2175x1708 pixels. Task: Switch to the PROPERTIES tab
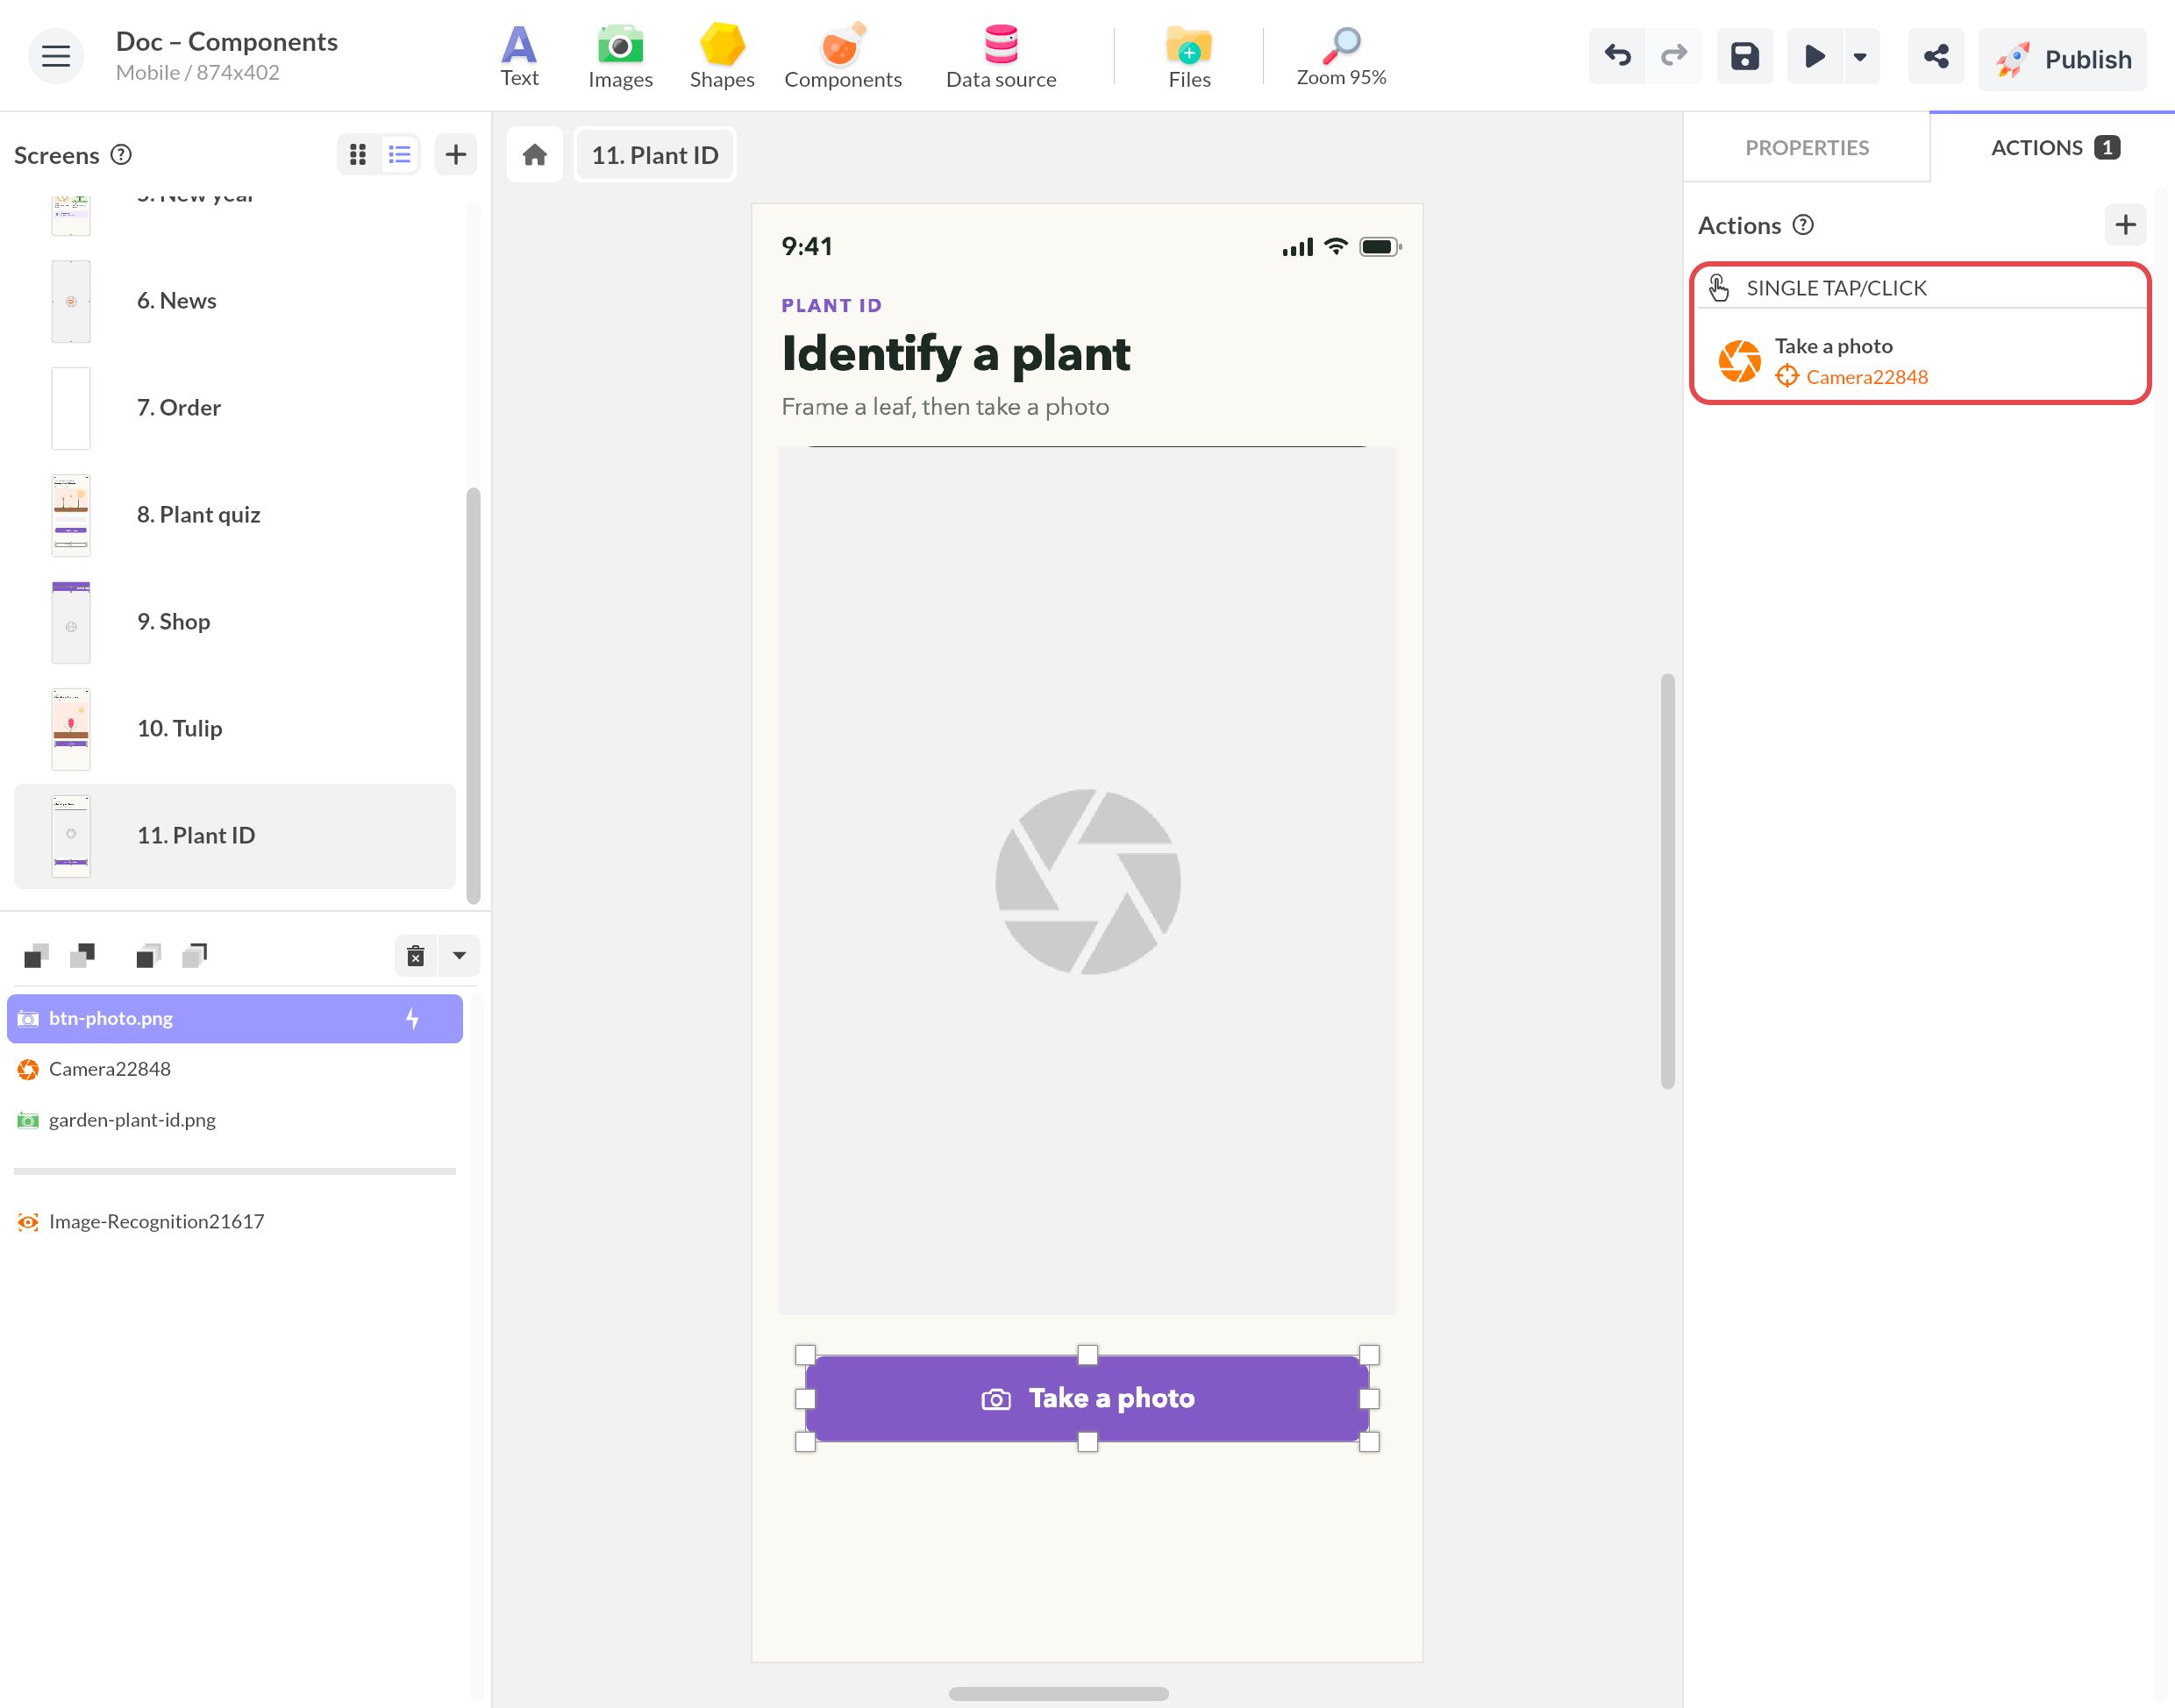tap(1807, 147)
